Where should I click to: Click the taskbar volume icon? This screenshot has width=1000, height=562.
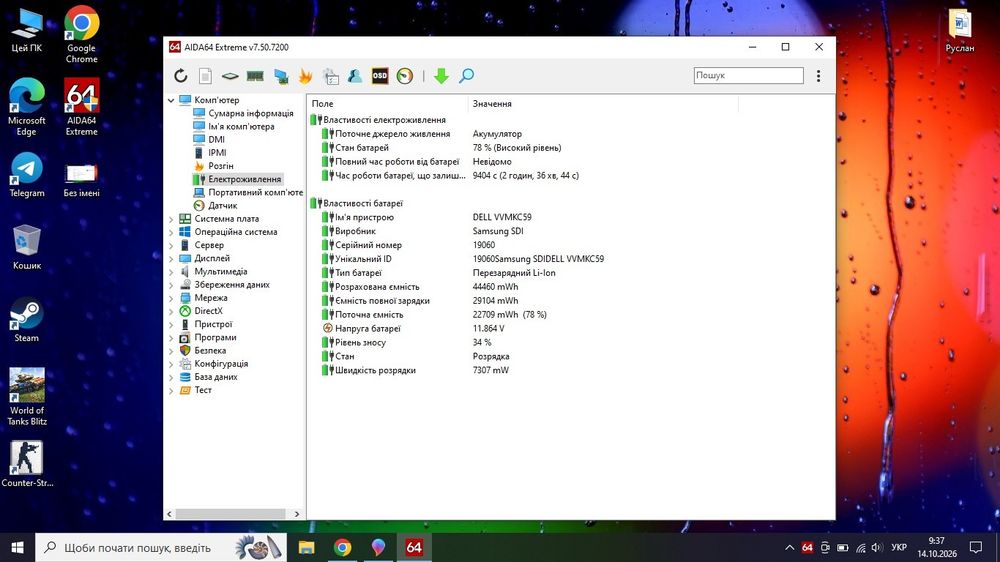[877, 547]
